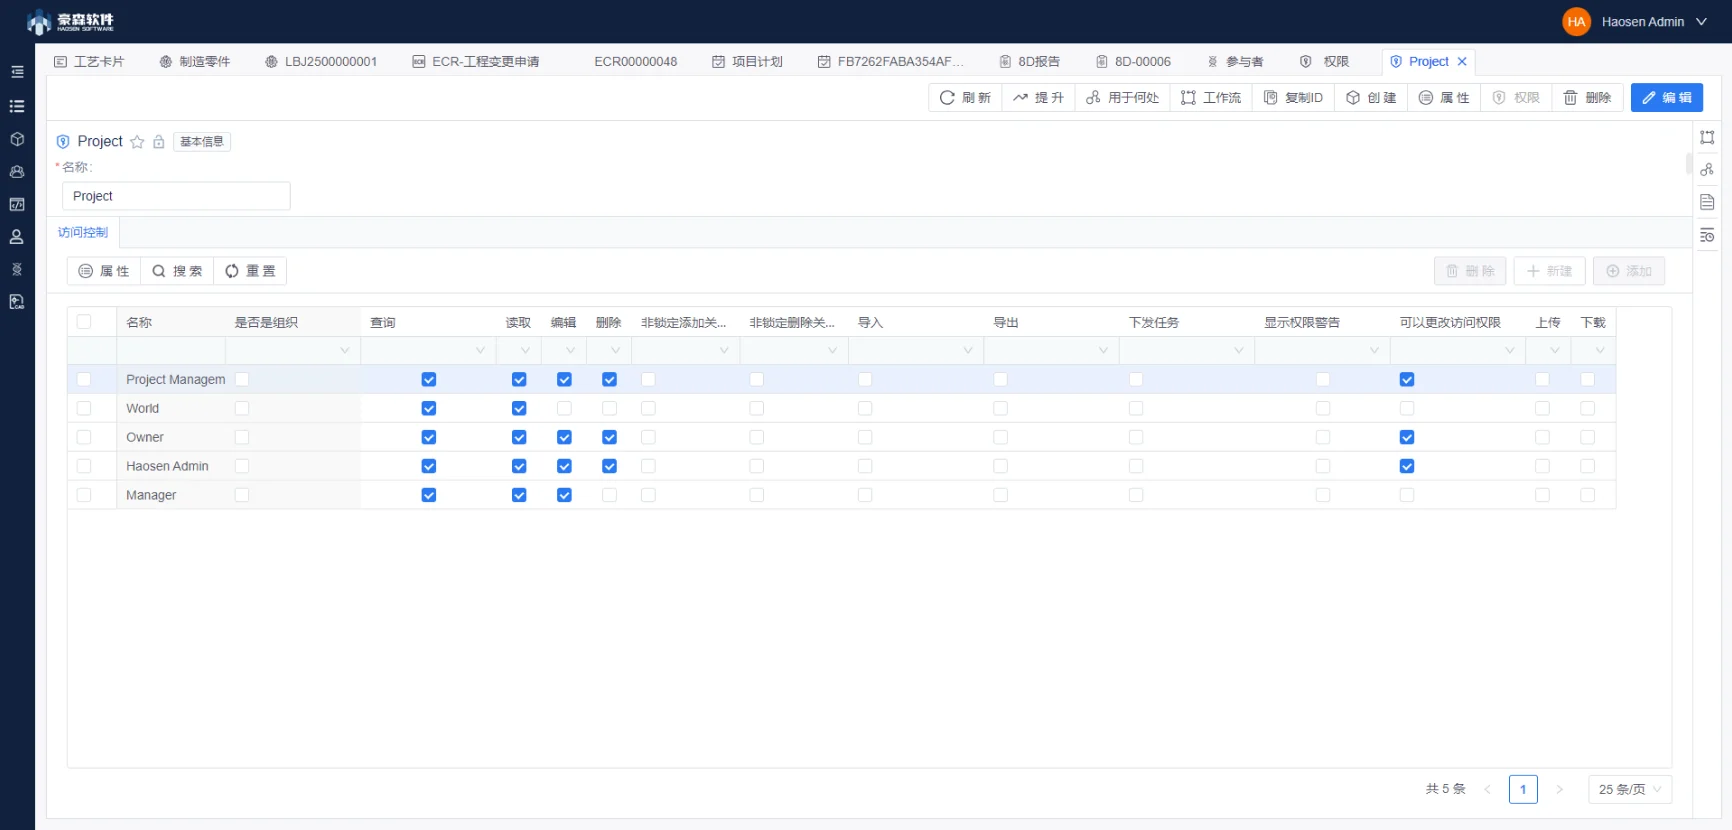Viewport: 1732px width, 830px height.
Task: Open the cube icon in left sidebar
Action: [17, 139]
